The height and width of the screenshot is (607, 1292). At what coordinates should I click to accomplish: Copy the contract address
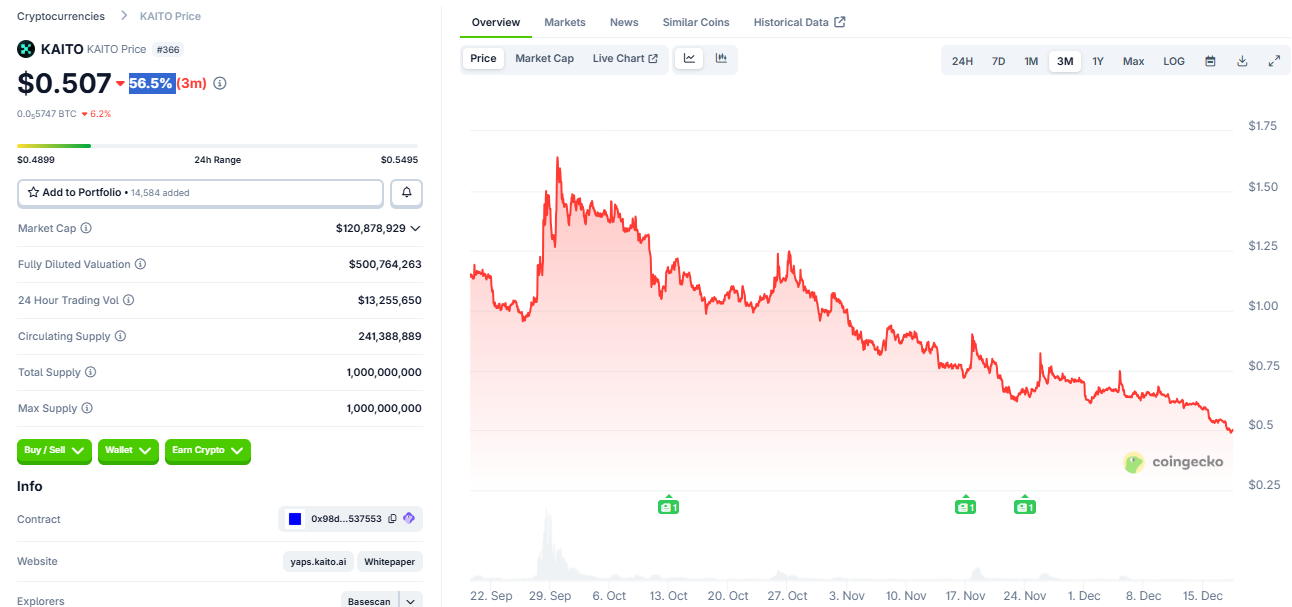click(x=392, y=519)
